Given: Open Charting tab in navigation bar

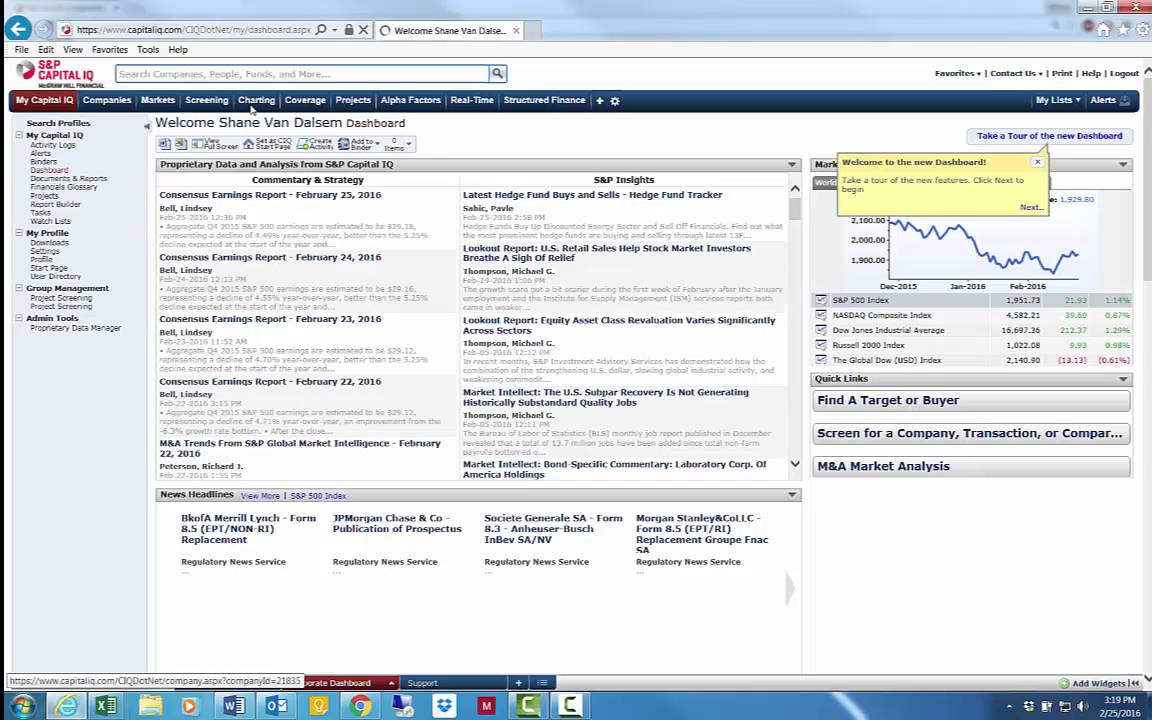Looking at the screenshot, I should pyautogui.click(x=256, y=100).
